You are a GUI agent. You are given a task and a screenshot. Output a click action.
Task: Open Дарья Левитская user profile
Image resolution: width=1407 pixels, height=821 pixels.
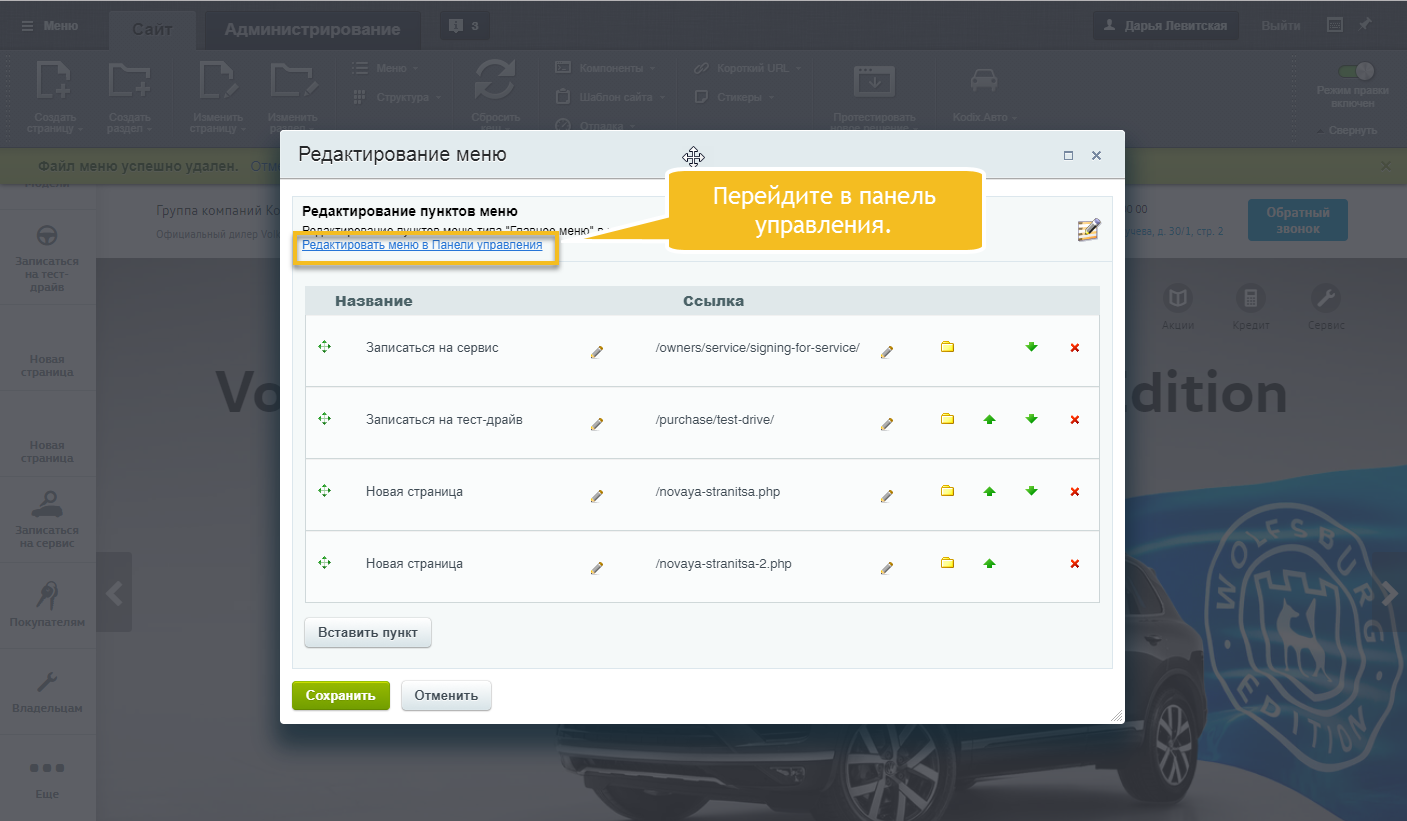(1165, 26)
